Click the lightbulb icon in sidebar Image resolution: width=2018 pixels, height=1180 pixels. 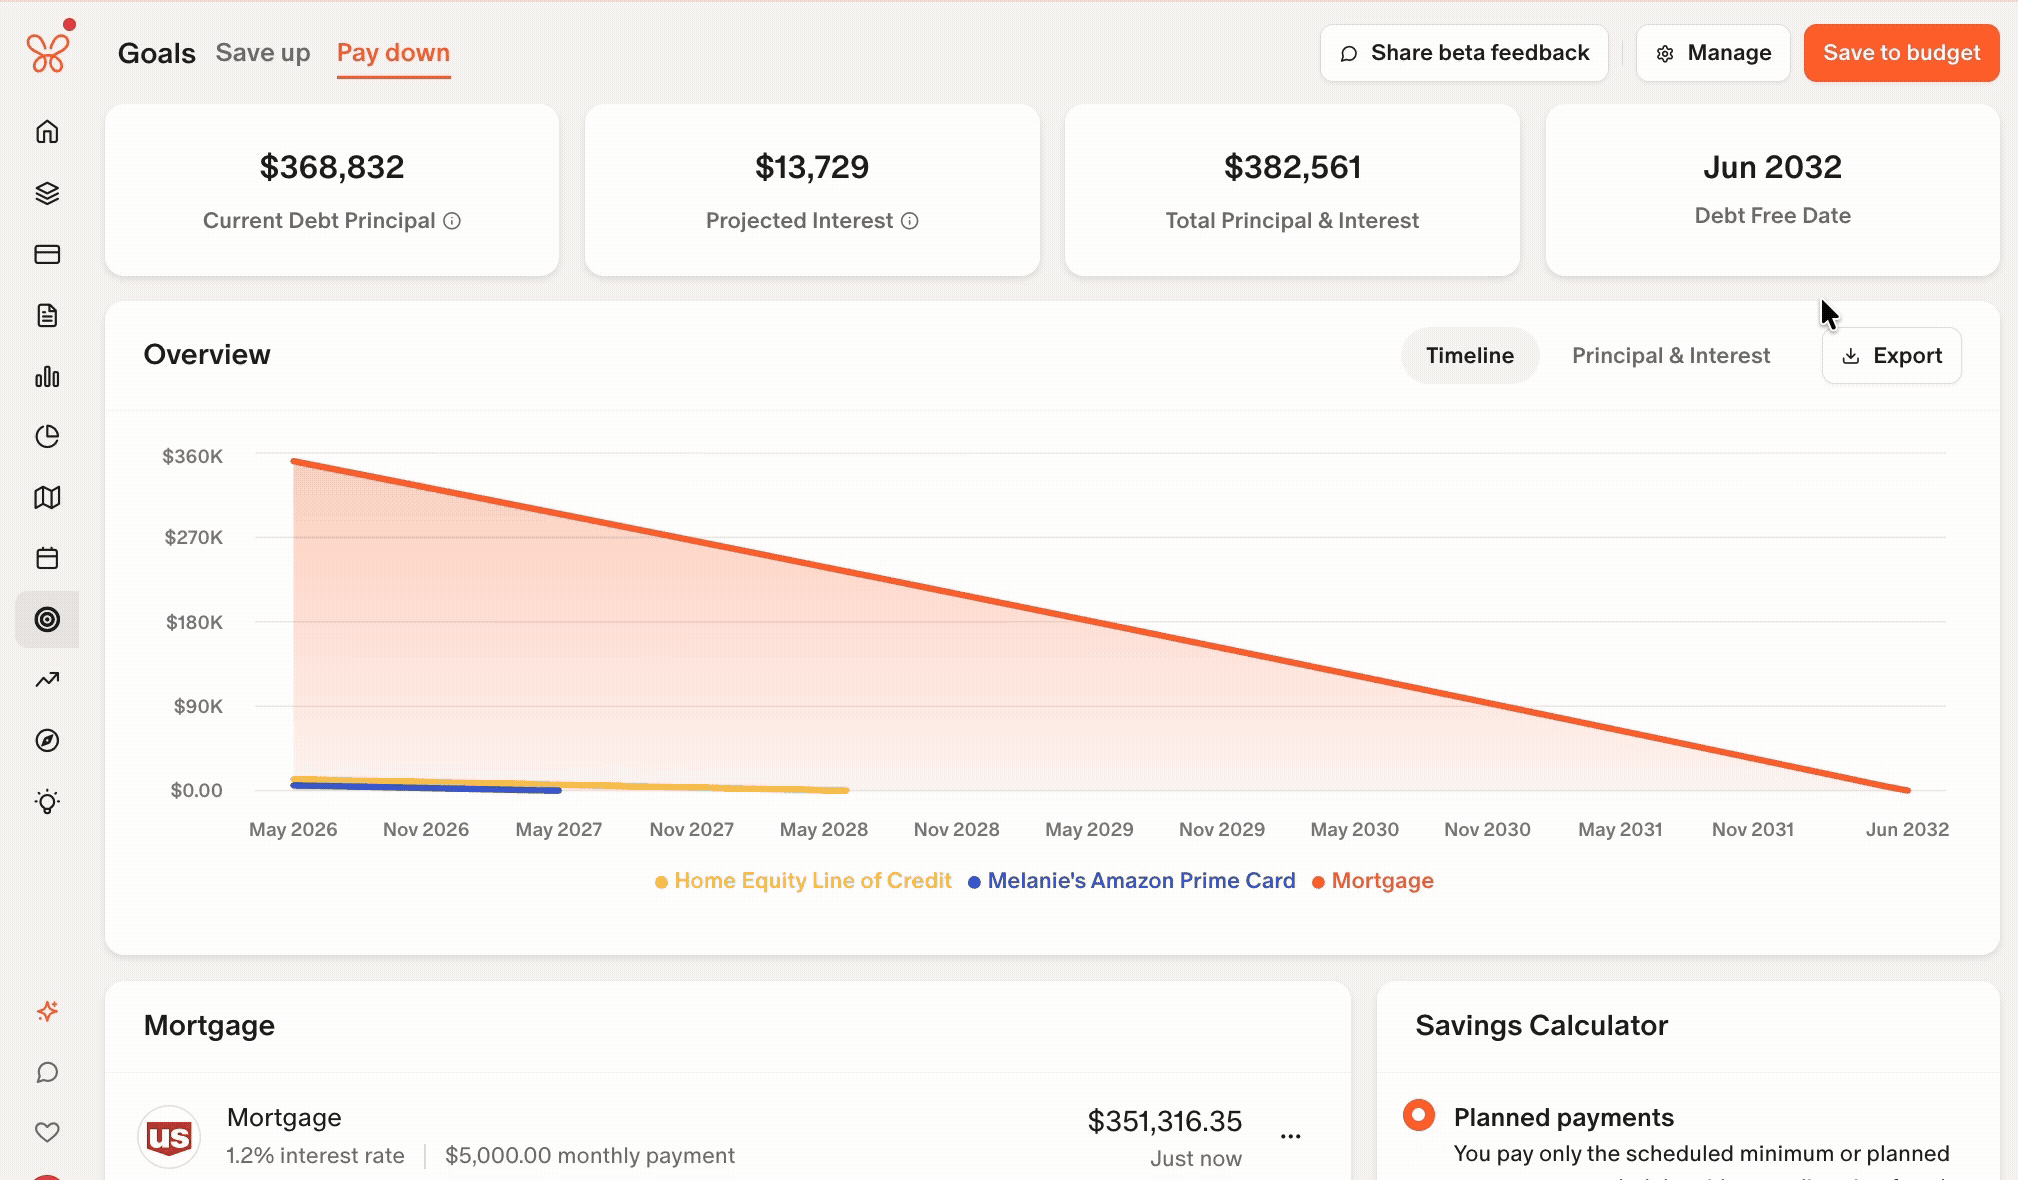click(47, 801)
